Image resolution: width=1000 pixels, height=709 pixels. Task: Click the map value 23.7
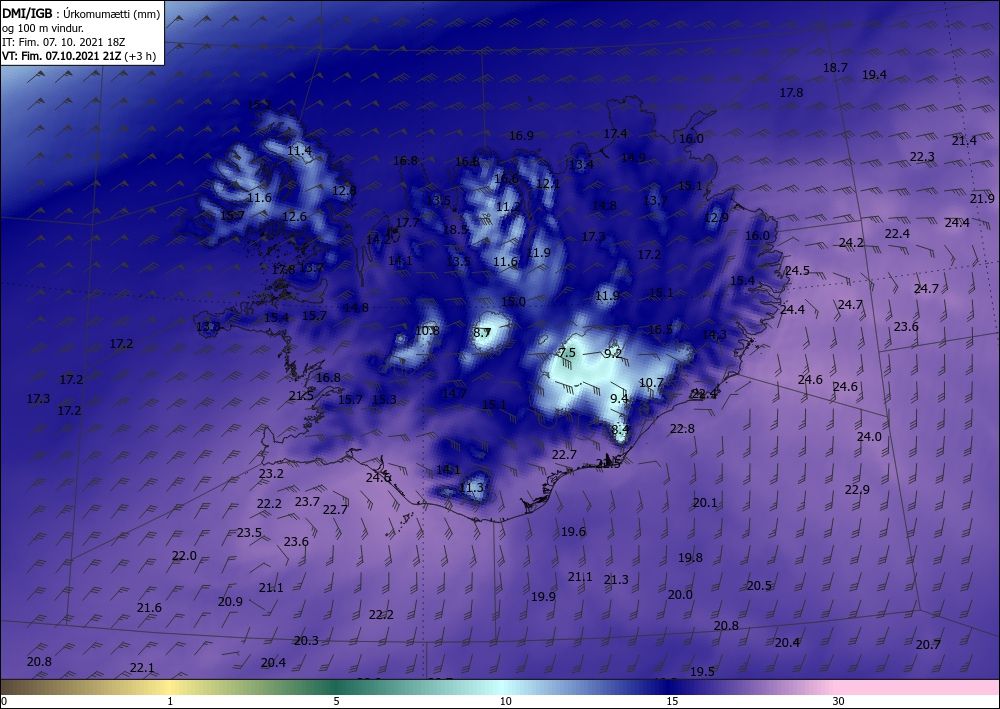click(x=307, y=502)
